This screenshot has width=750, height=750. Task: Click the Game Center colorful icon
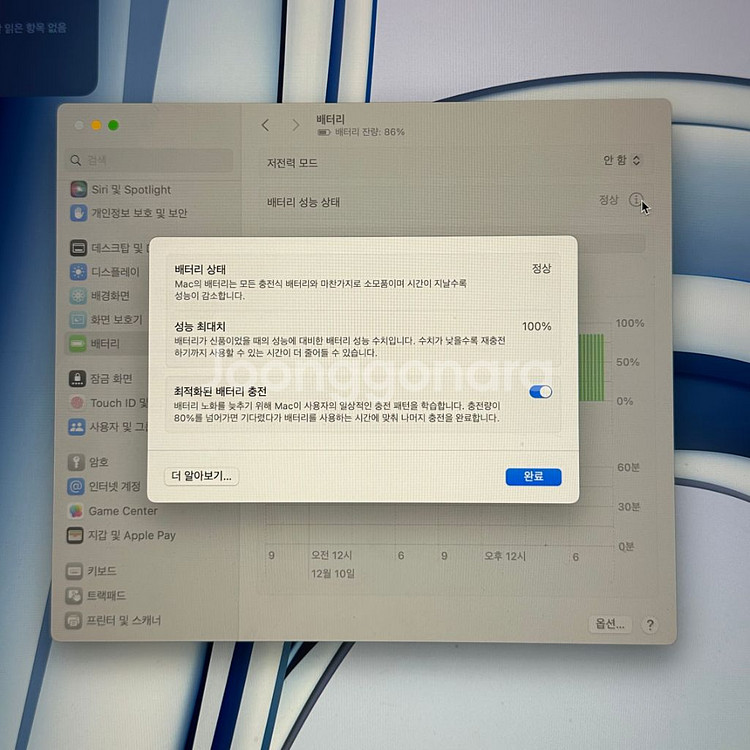(x=76, y=511)
